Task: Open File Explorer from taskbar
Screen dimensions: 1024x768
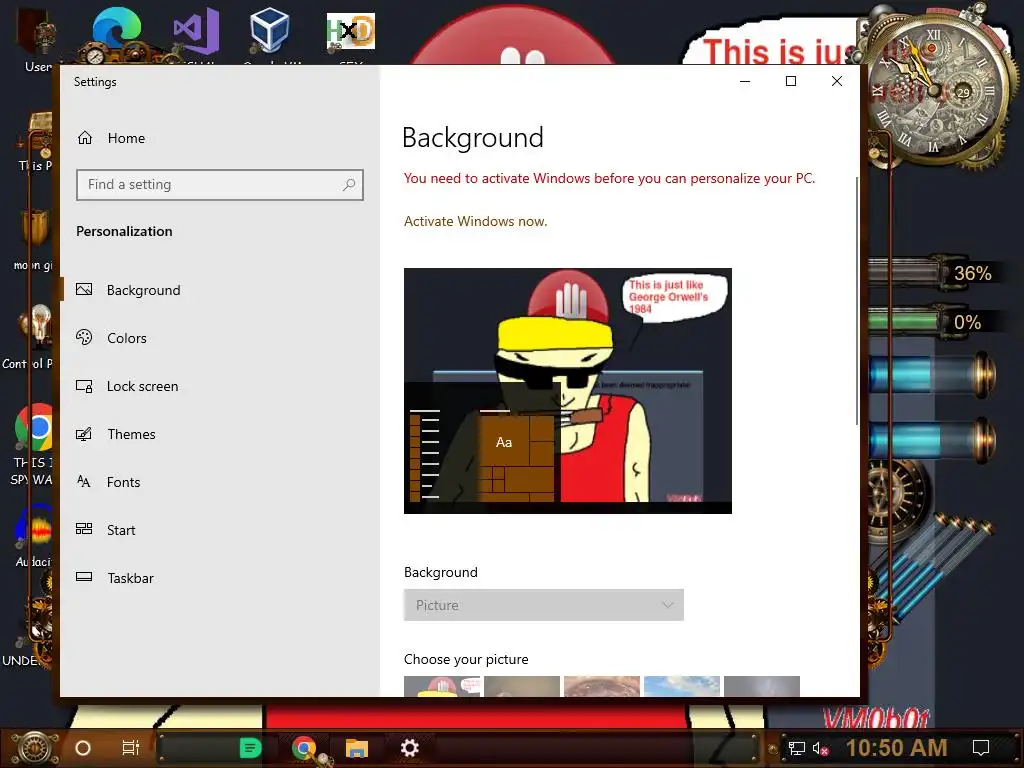Action: click(357, 748)
